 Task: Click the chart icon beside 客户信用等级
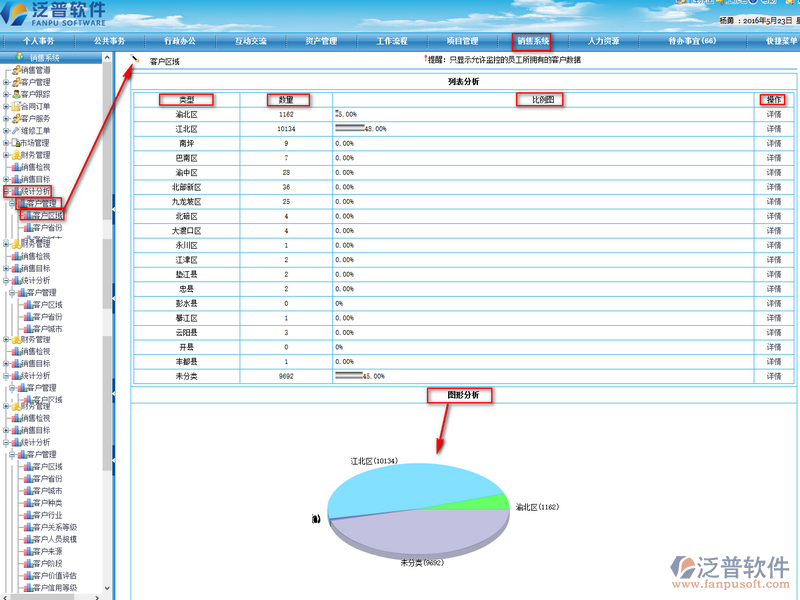click(x=27, y=588)
